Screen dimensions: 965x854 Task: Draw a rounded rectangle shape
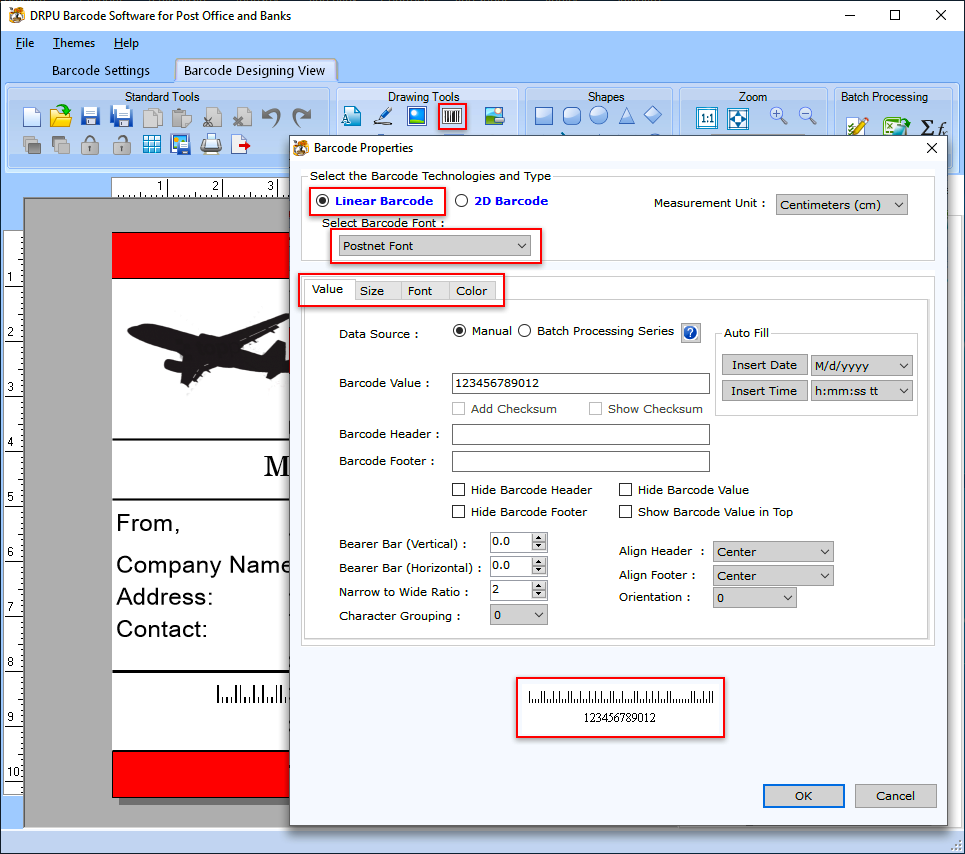tap(572, 116)
